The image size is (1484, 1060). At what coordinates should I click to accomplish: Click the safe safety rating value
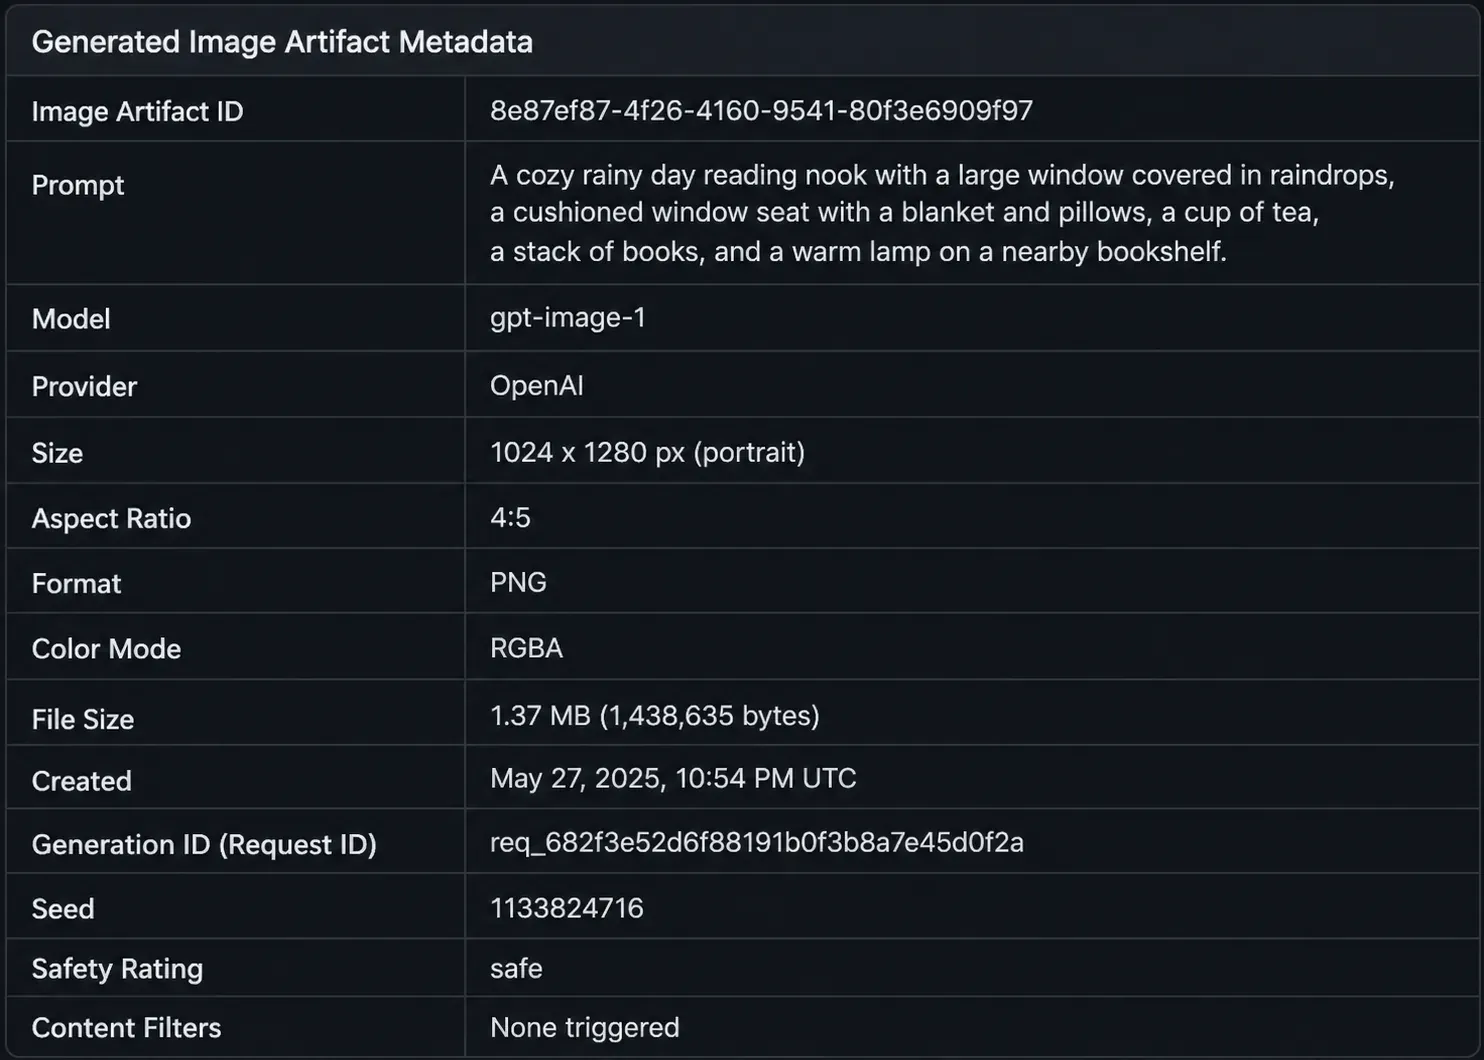pos(516,968)
